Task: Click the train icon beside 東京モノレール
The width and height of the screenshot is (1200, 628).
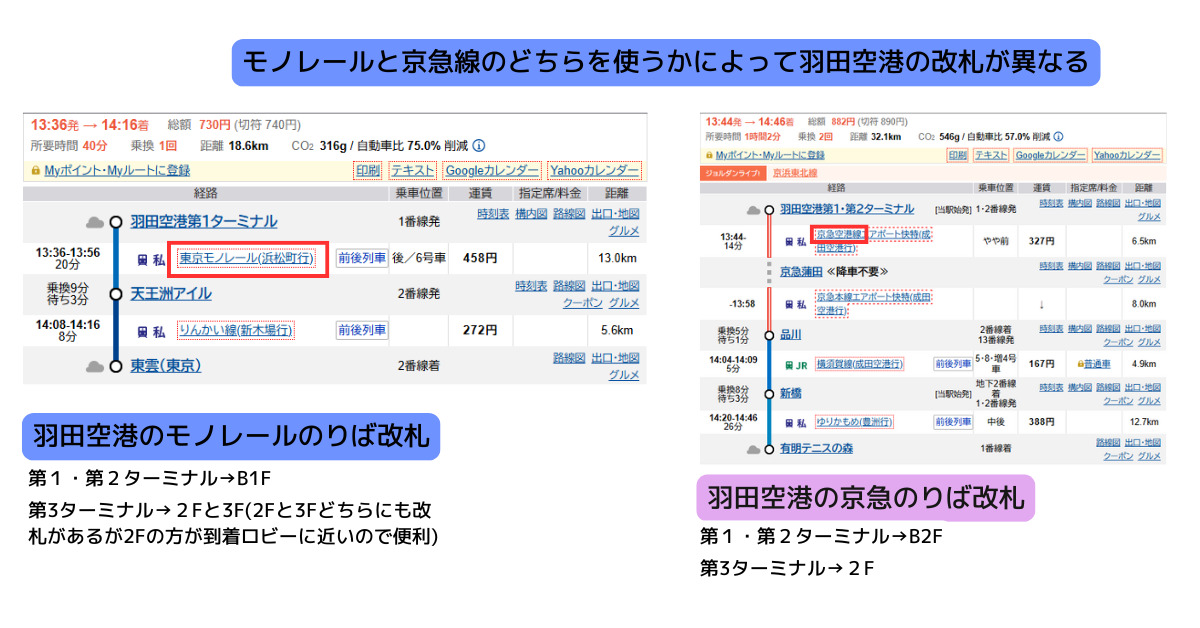Action: [x=144, y=259]
